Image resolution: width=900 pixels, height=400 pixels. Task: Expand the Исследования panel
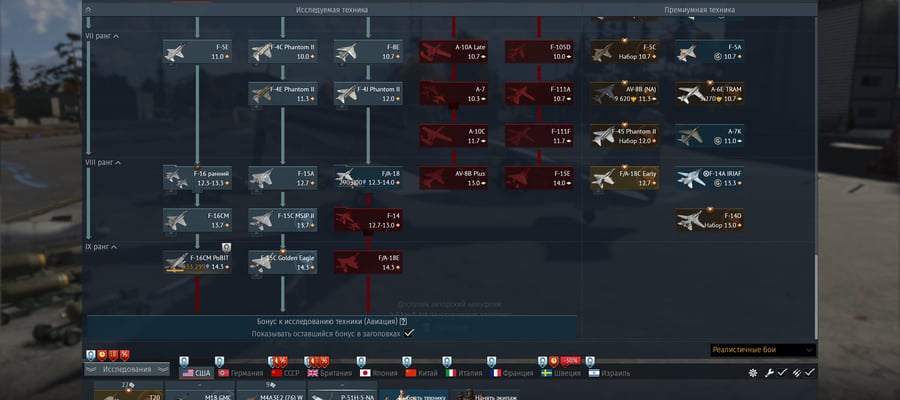tap(127, 370)
